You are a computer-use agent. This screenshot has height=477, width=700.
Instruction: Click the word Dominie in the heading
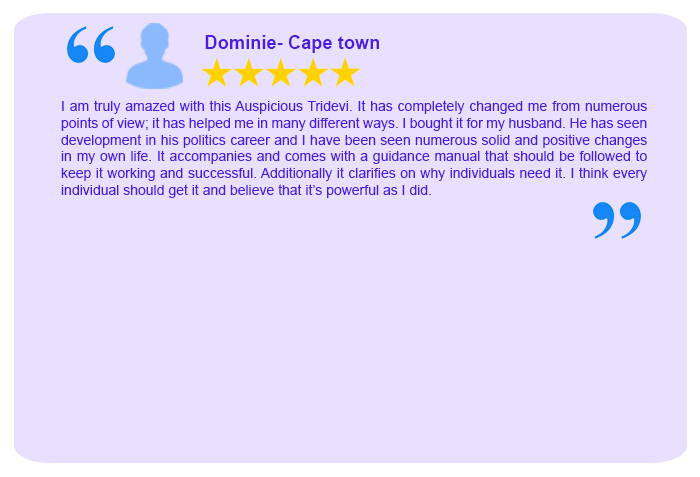click(241, 43)
